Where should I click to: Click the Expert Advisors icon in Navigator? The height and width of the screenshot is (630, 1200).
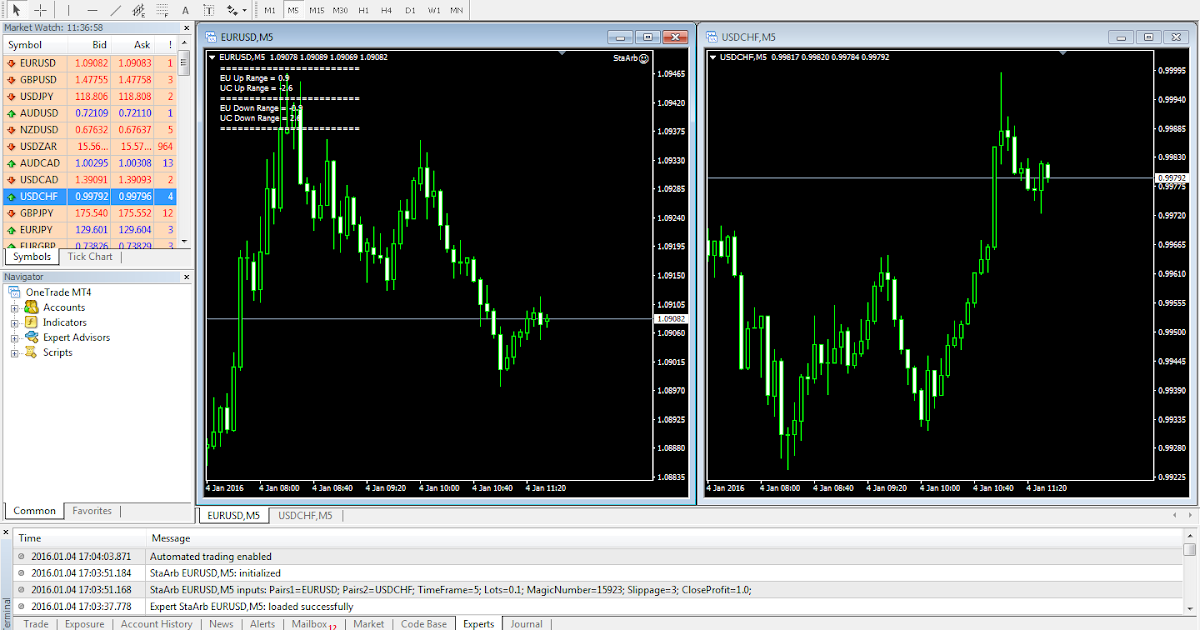pyautogui.click(x=32, y=338)
